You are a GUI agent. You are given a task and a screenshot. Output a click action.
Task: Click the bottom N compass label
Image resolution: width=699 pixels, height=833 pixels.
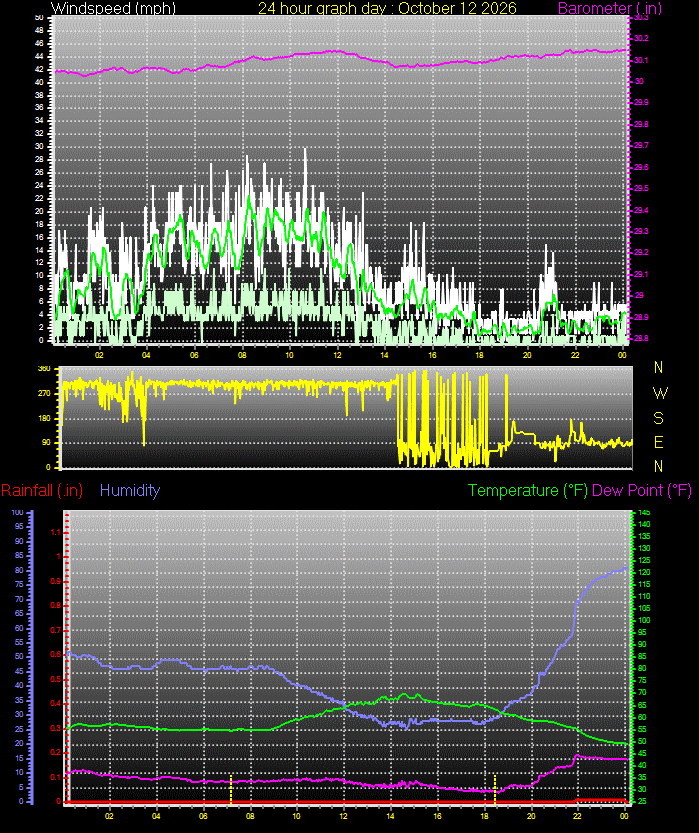658,466
